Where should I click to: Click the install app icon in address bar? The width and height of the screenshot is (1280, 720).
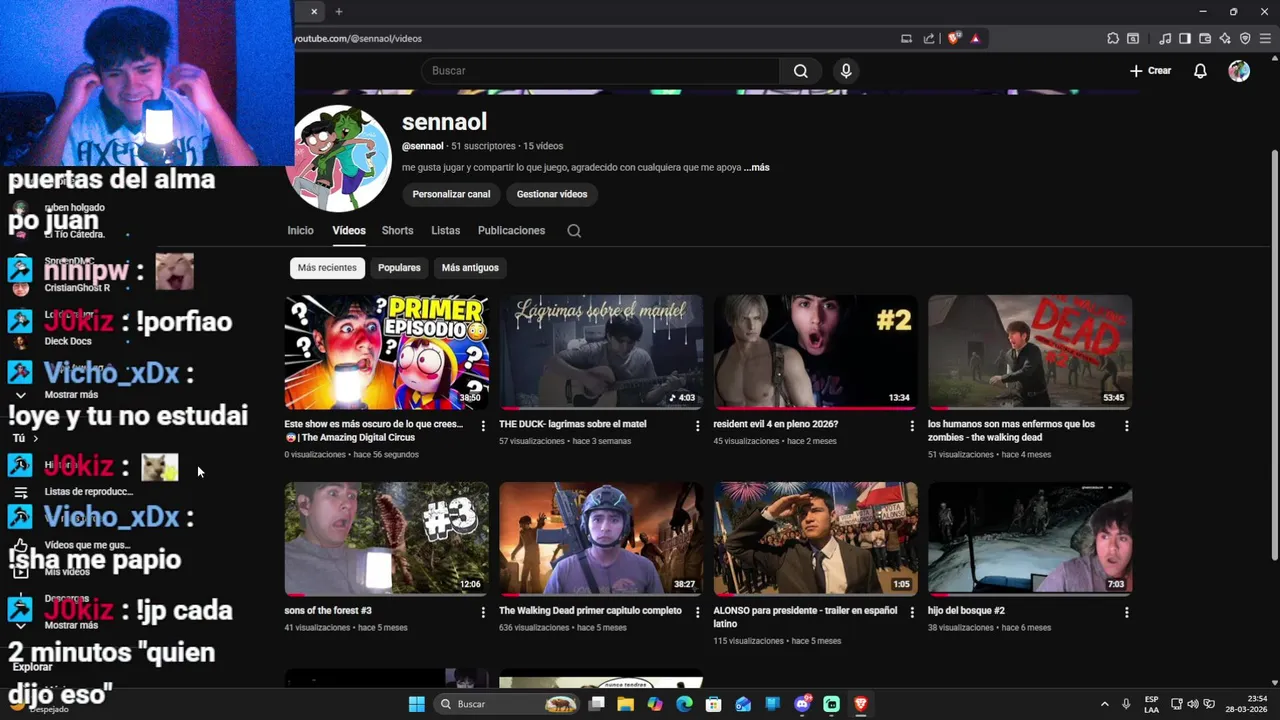pos(906,39)
